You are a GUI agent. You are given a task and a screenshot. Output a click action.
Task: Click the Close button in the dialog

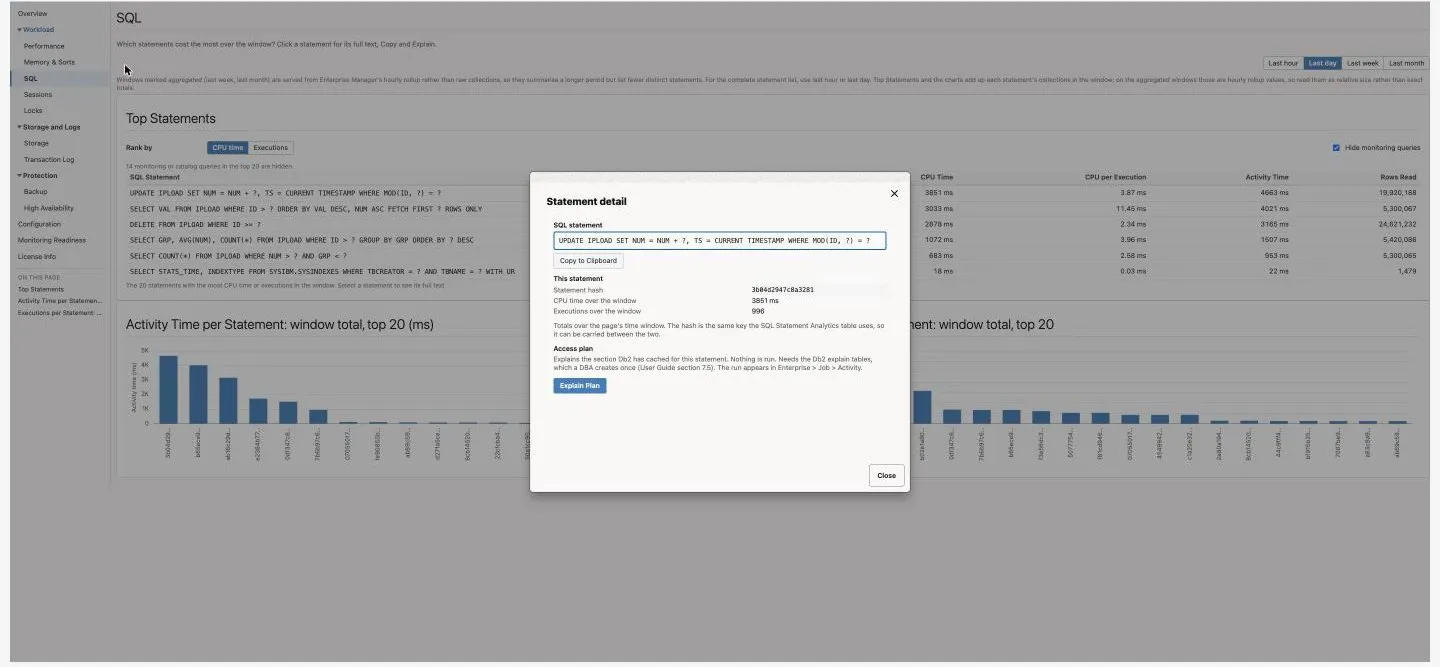click(886, 476)
